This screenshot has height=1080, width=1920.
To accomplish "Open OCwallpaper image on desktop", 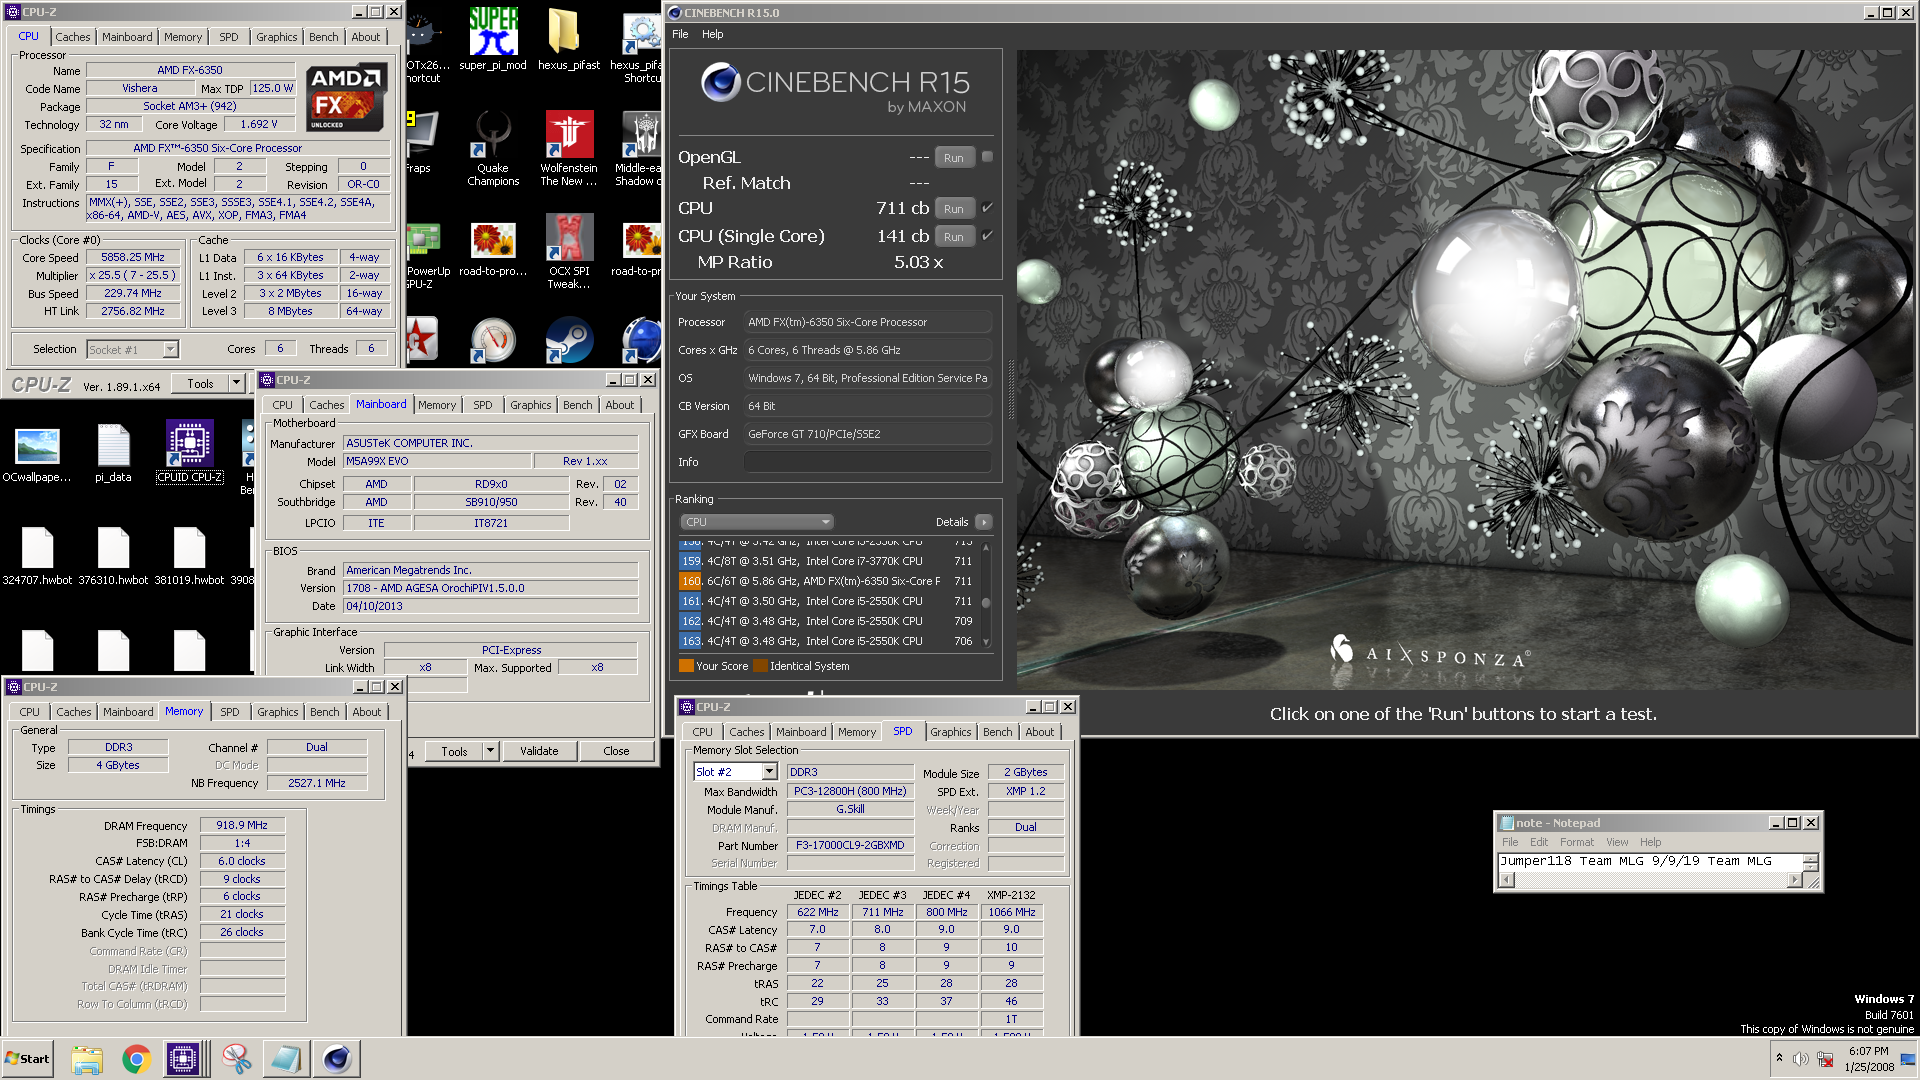I will pos(37,452).
